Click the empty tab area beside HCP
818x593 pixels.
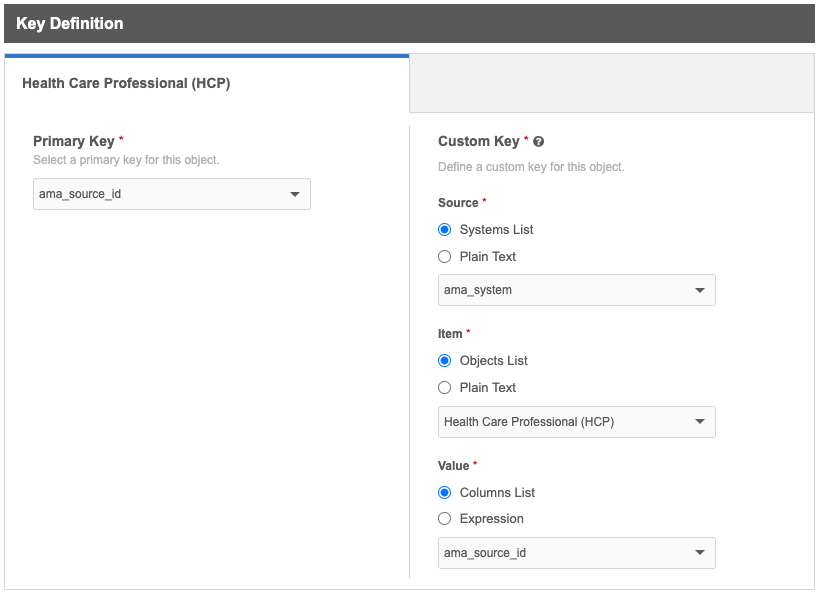[611, 84]
